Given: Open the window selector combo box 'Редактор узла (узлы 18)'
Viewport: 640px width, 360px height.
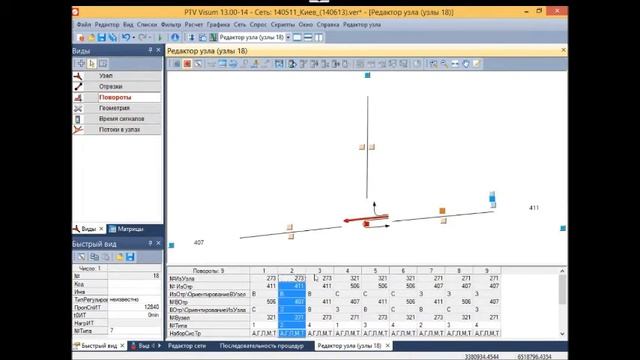Looking at the screenshot, I should (255, 38).
